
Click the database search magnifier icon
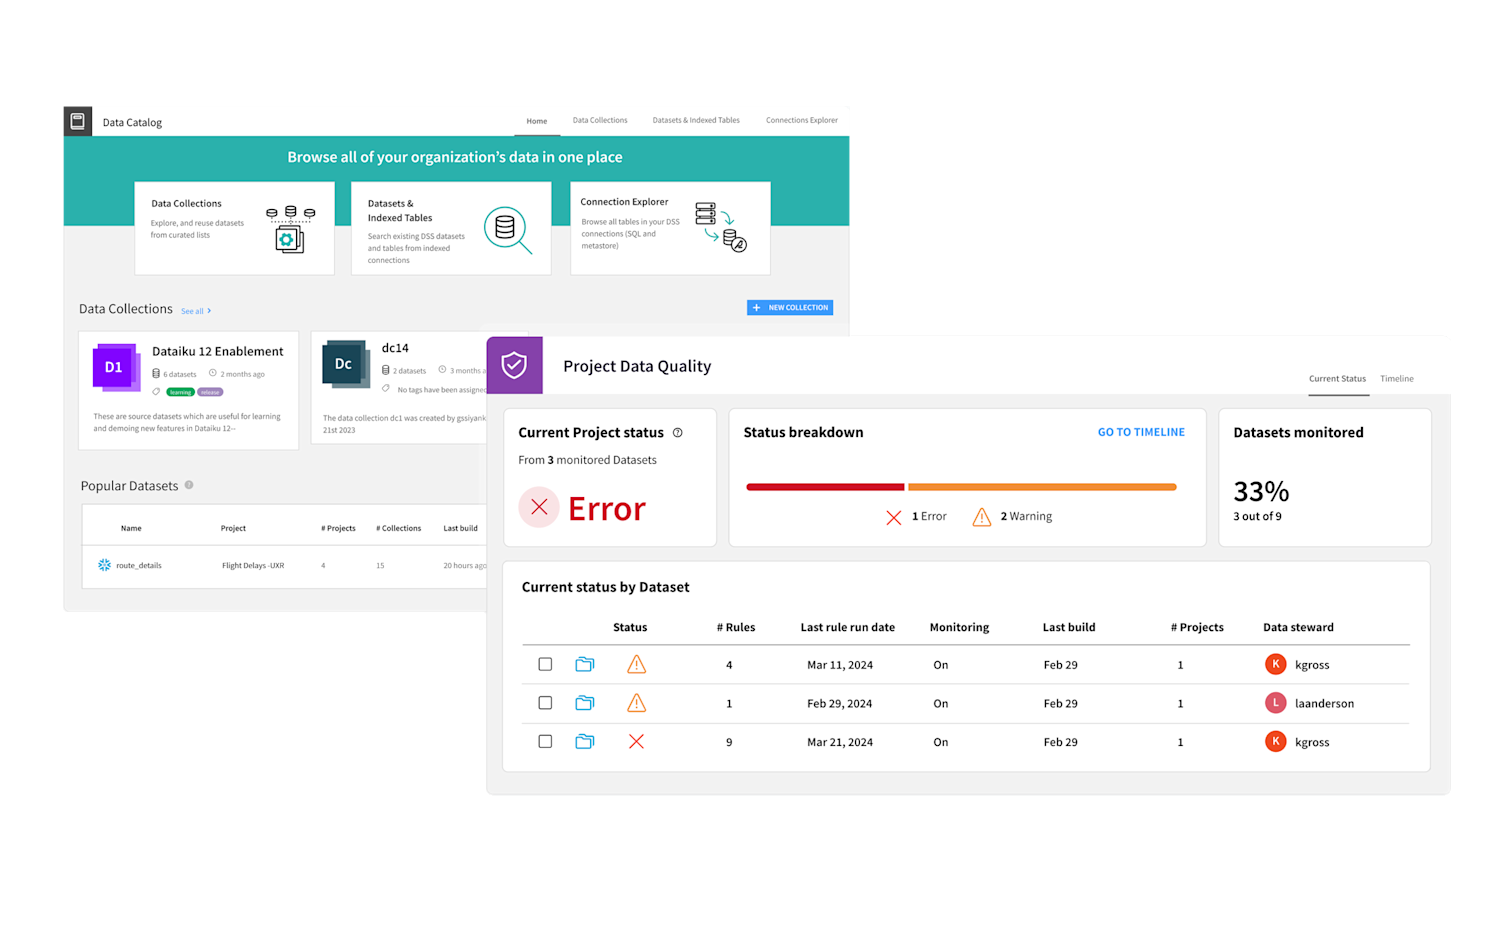[x=508, y=230]
